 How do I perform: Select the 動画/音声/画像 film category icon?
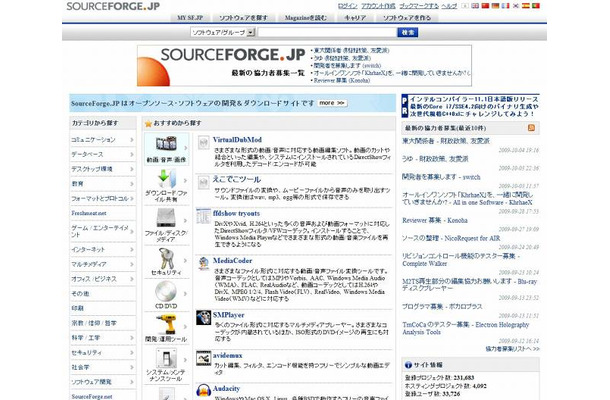pos(166,144)
